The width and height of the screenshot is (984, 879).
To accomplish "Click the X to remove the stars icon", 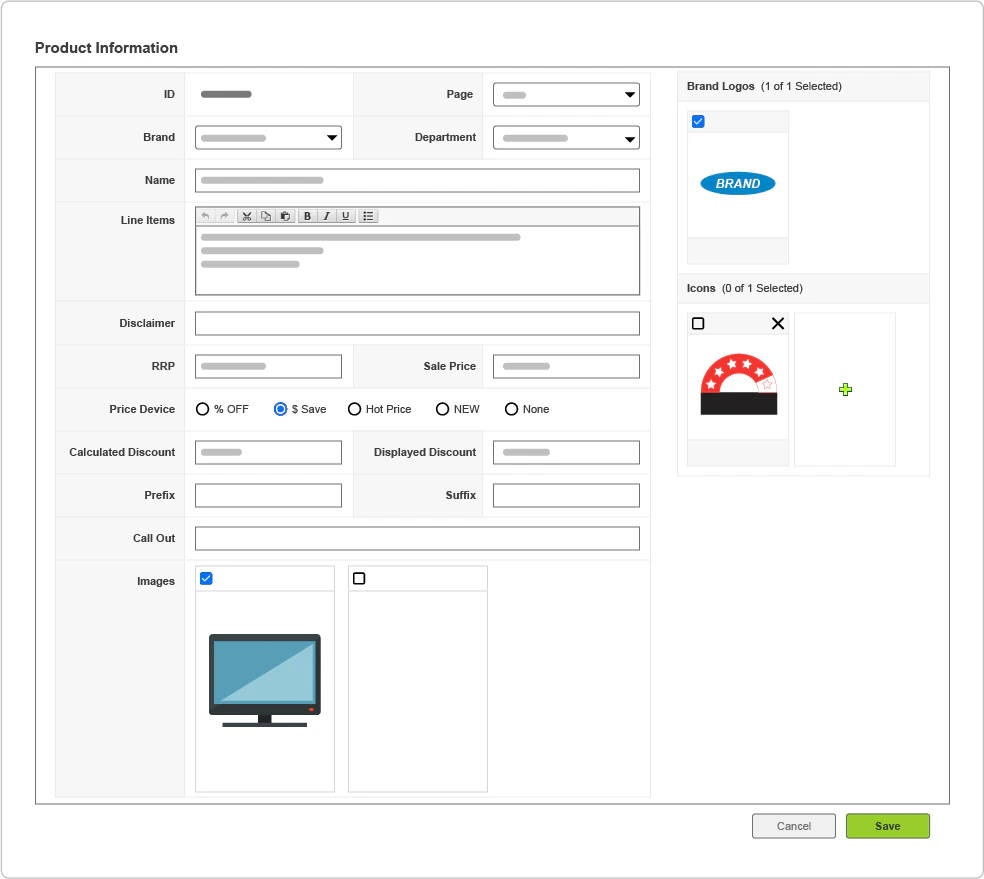I will (x=778, y=323).
